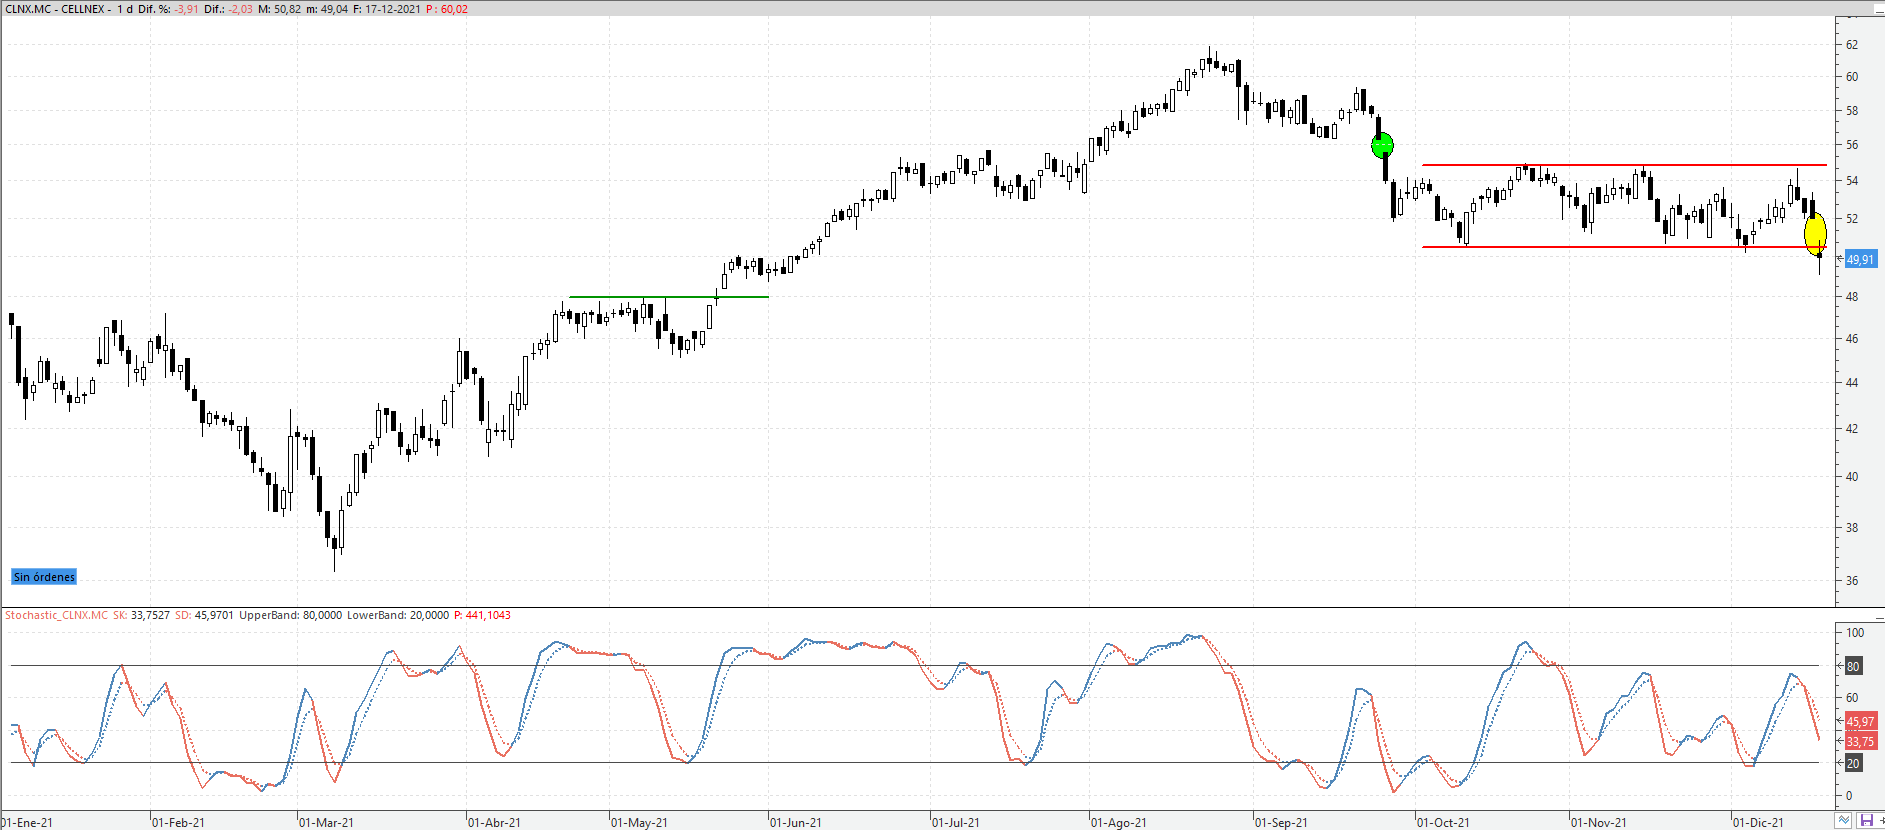
Task: Click the 'M: 50,82' high value
Action: (279, 9)
